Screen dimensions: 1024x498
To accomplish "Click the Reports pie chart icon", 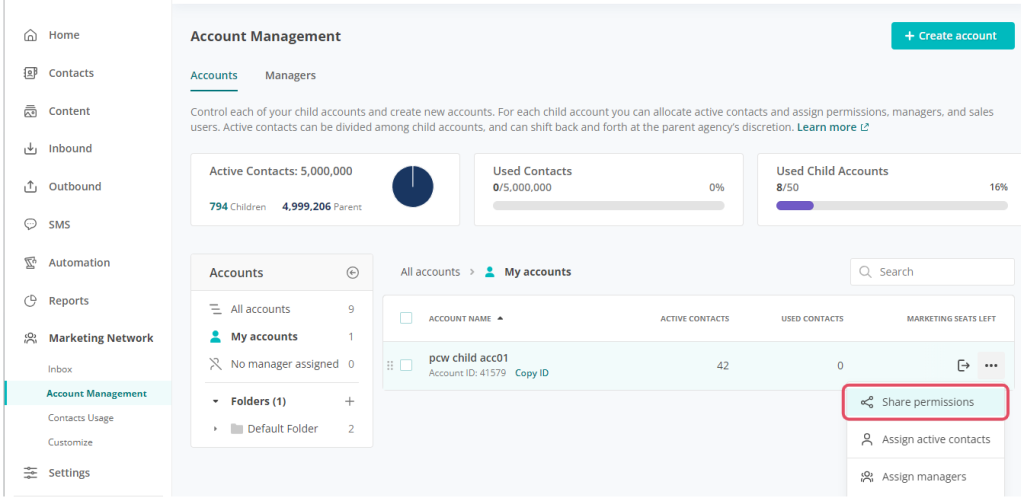I will click(x=30, y=301).
